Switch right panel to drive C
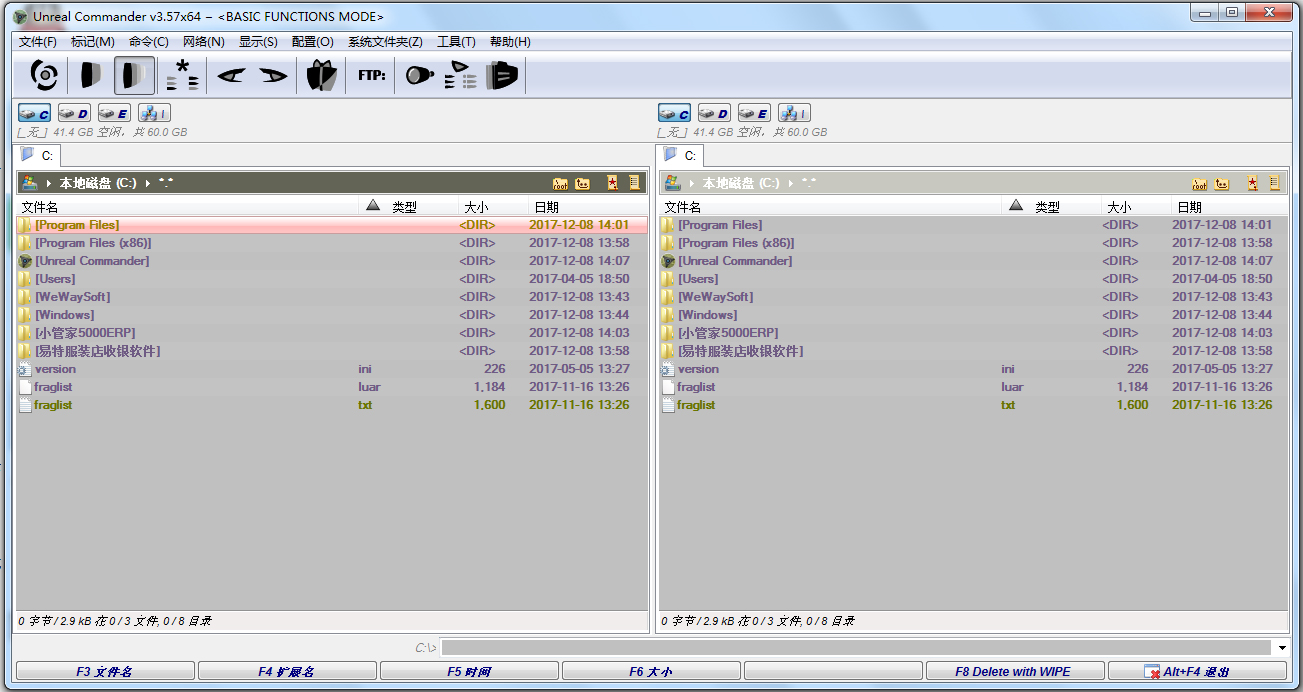 point(675,113)
